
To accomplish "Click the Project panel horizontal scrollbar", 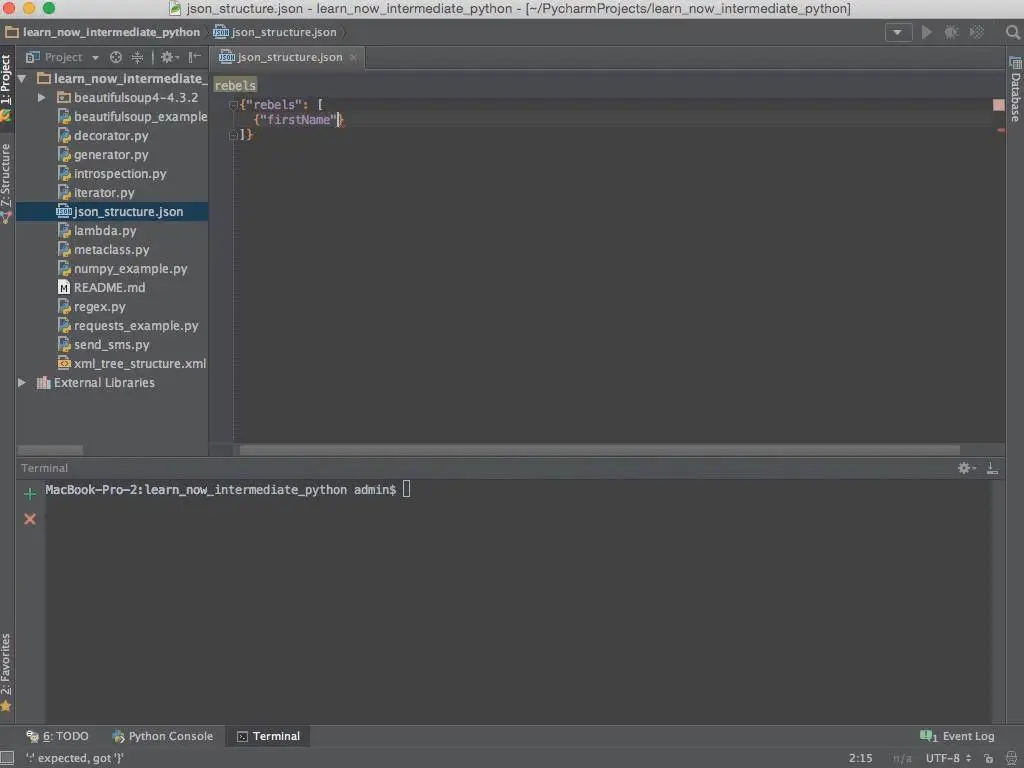I will 50,450.
